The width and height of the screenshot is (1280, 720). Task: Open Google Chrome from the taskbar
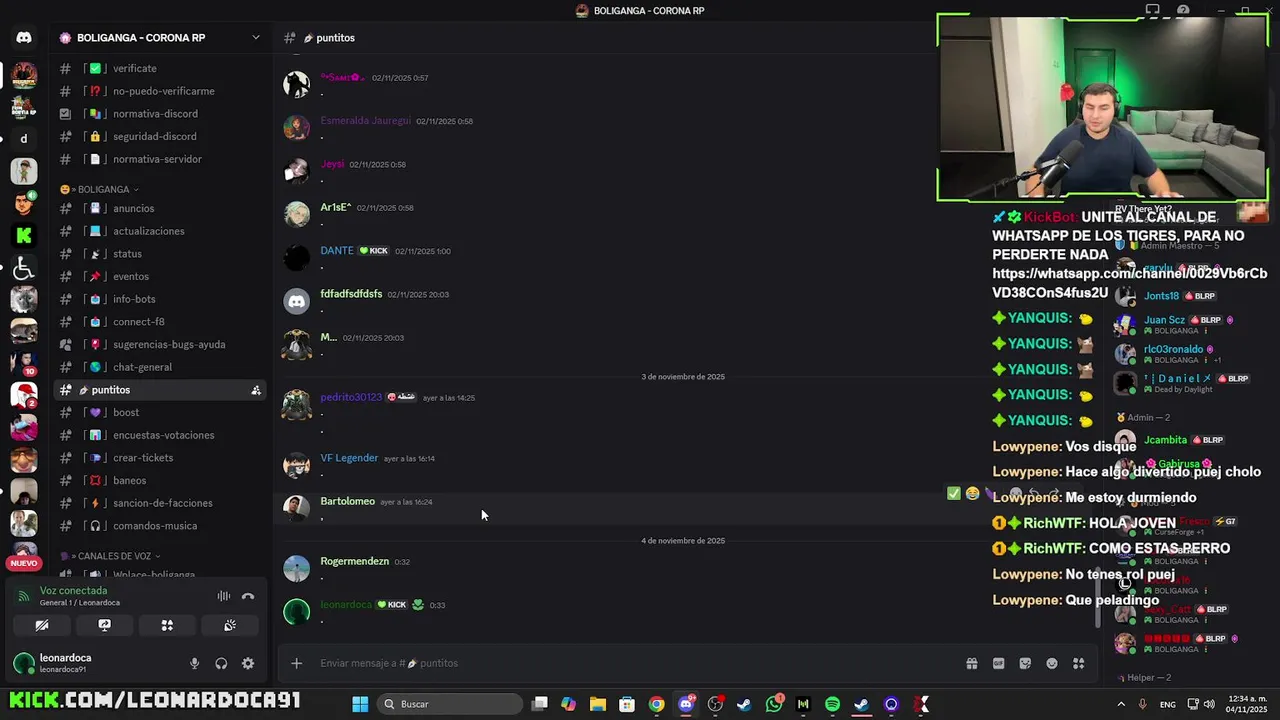tap(656, 704)
